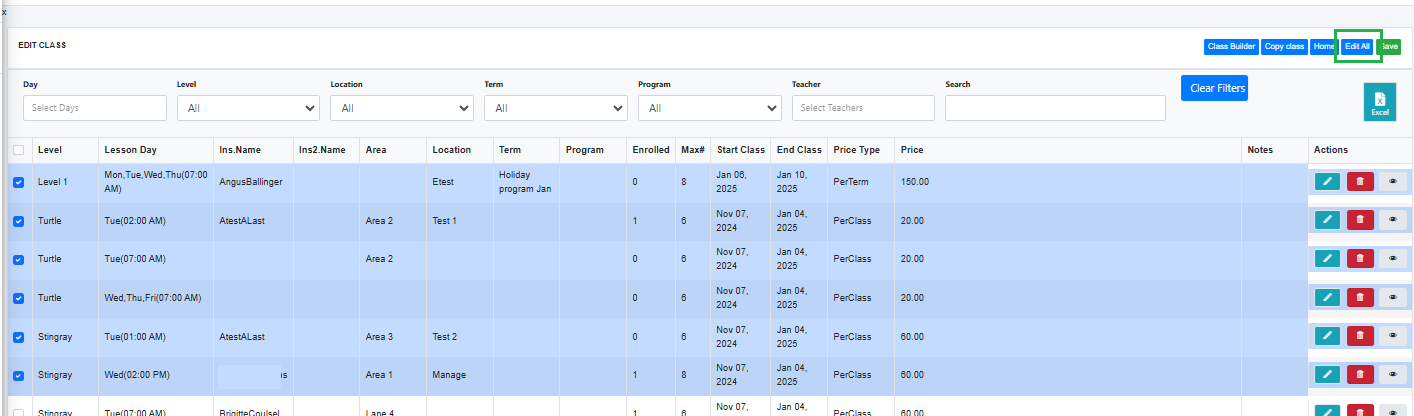This screenshot has height=416, width=1414.
Task: Open the Select Days multi-select
Action: pyautogui.click(x=95, y=108)
